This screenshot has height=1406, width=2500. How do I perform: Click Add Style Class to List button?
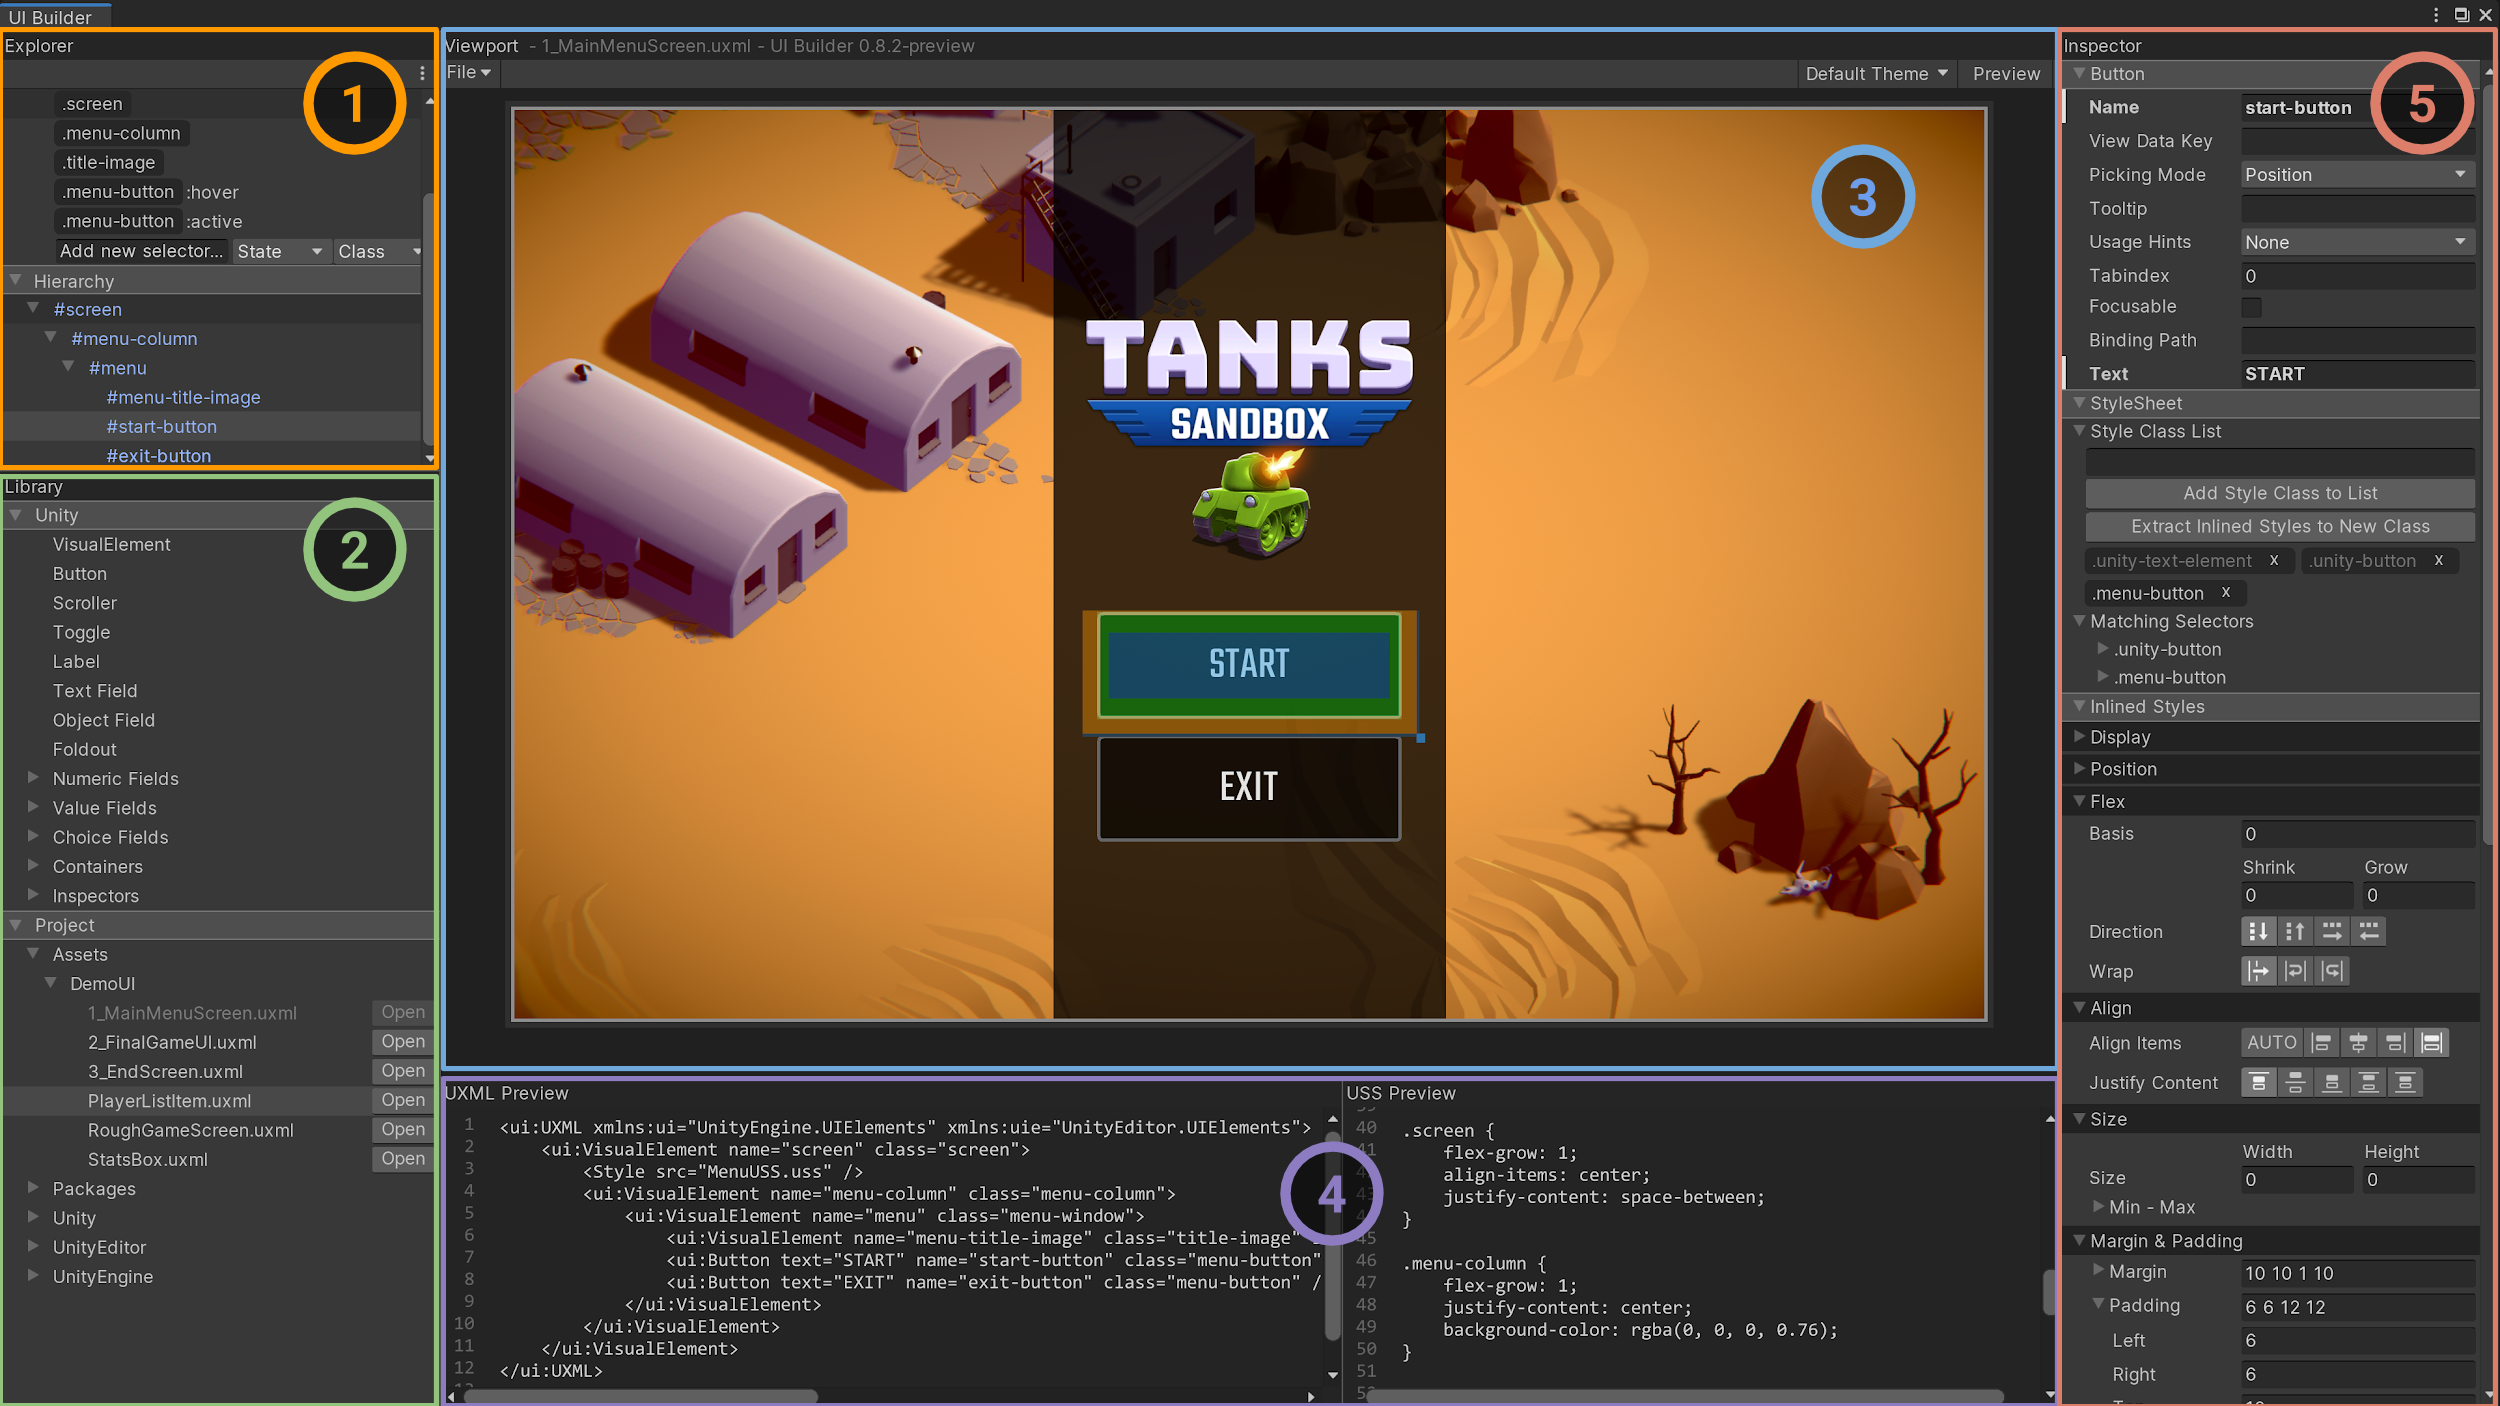click(x=2279, y=493)
